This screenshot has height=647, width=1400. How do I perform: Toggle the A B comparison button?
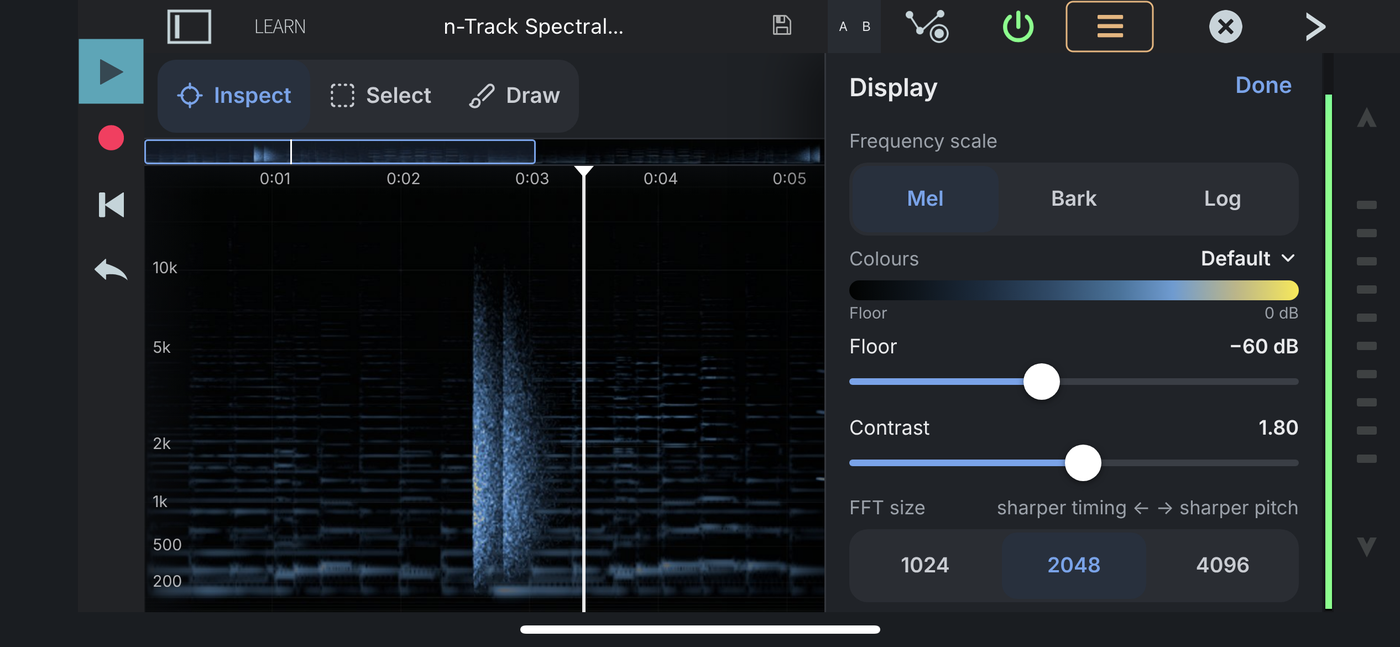[854, 27]
